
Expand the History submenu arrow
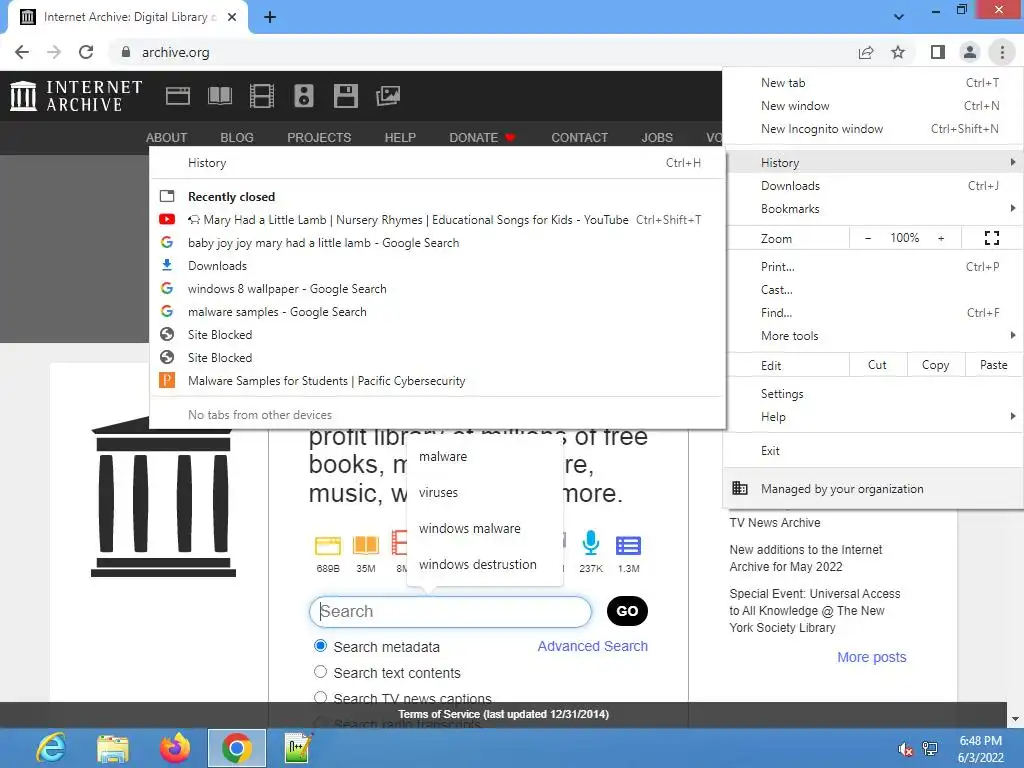click(x=1012, y=162)
